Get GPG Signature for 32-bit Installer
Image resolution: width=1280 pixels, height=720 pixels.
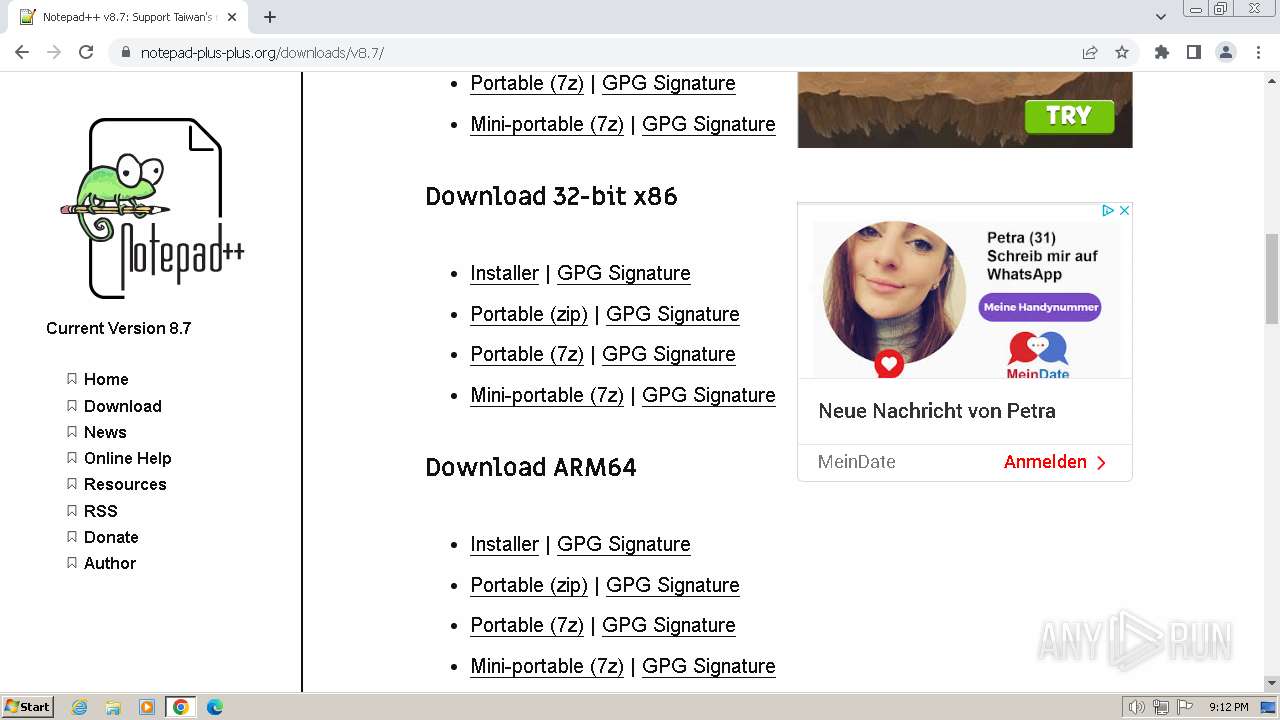[624, 273]
